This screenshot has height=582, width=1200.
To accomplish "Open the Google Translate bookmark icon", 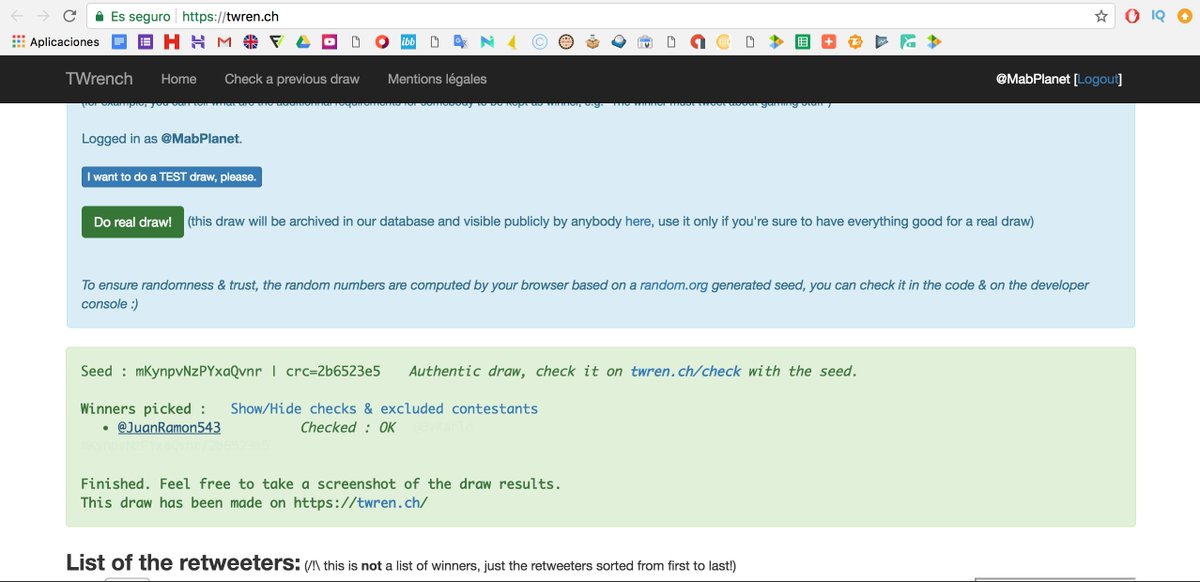I will coord(460,42).
